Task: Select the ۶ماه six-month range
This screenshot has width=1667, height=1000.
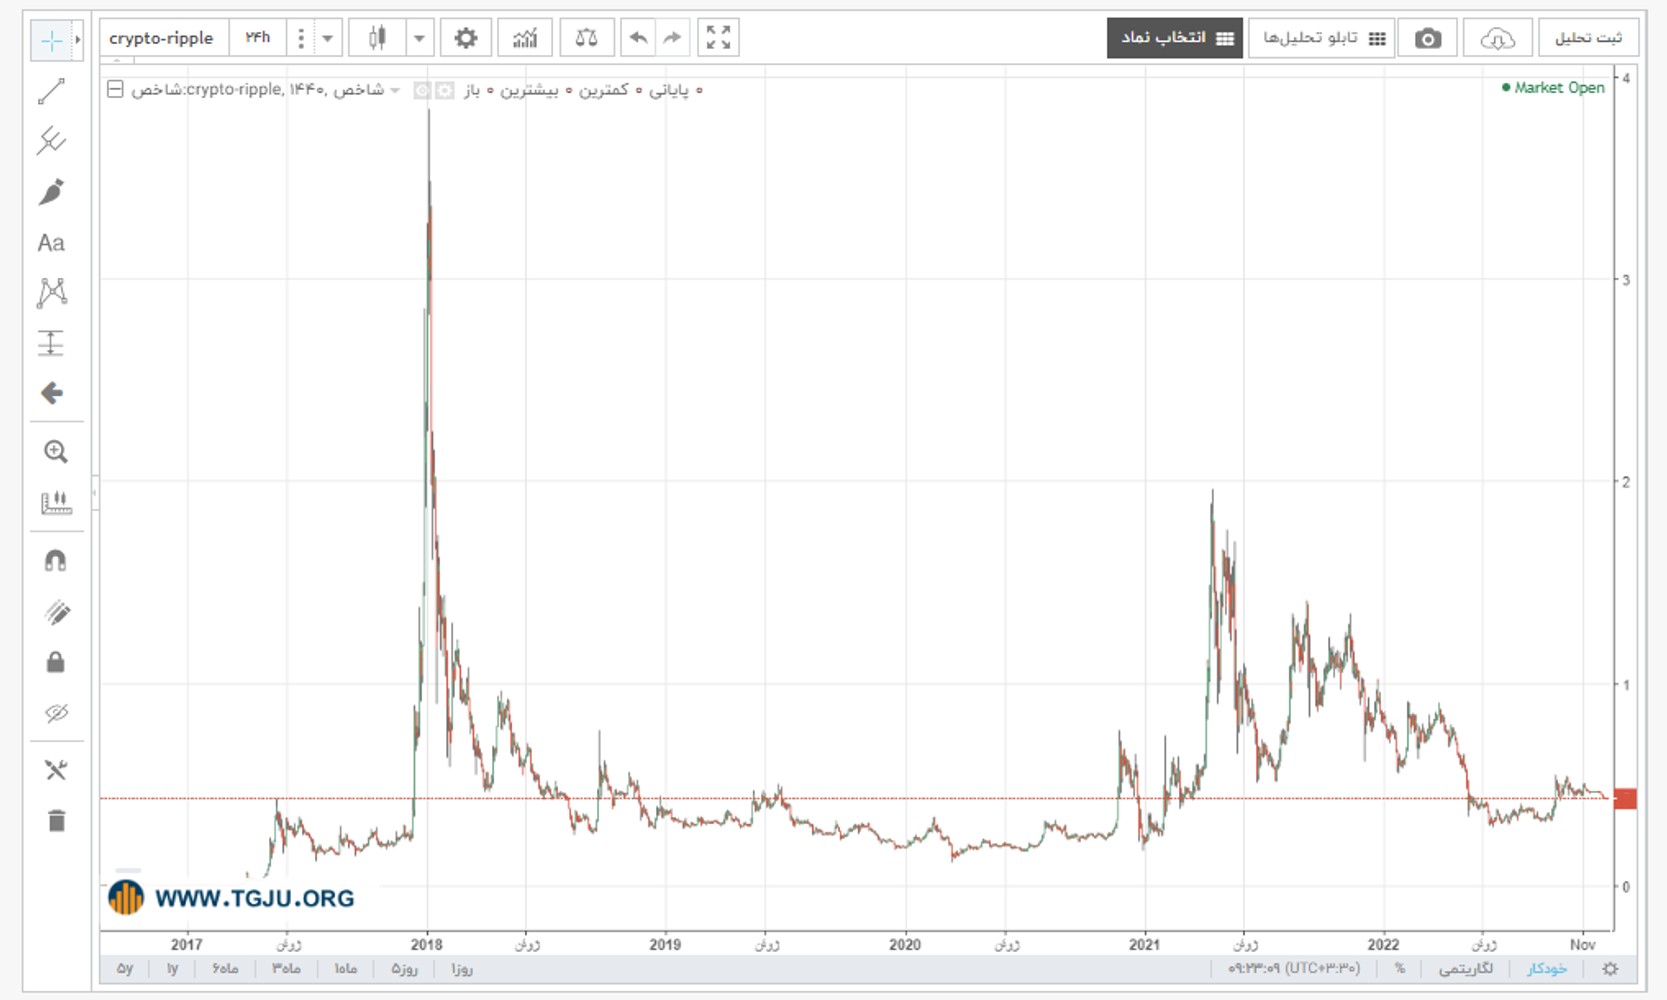Action: pyautogui.click(x=225, y=968)
